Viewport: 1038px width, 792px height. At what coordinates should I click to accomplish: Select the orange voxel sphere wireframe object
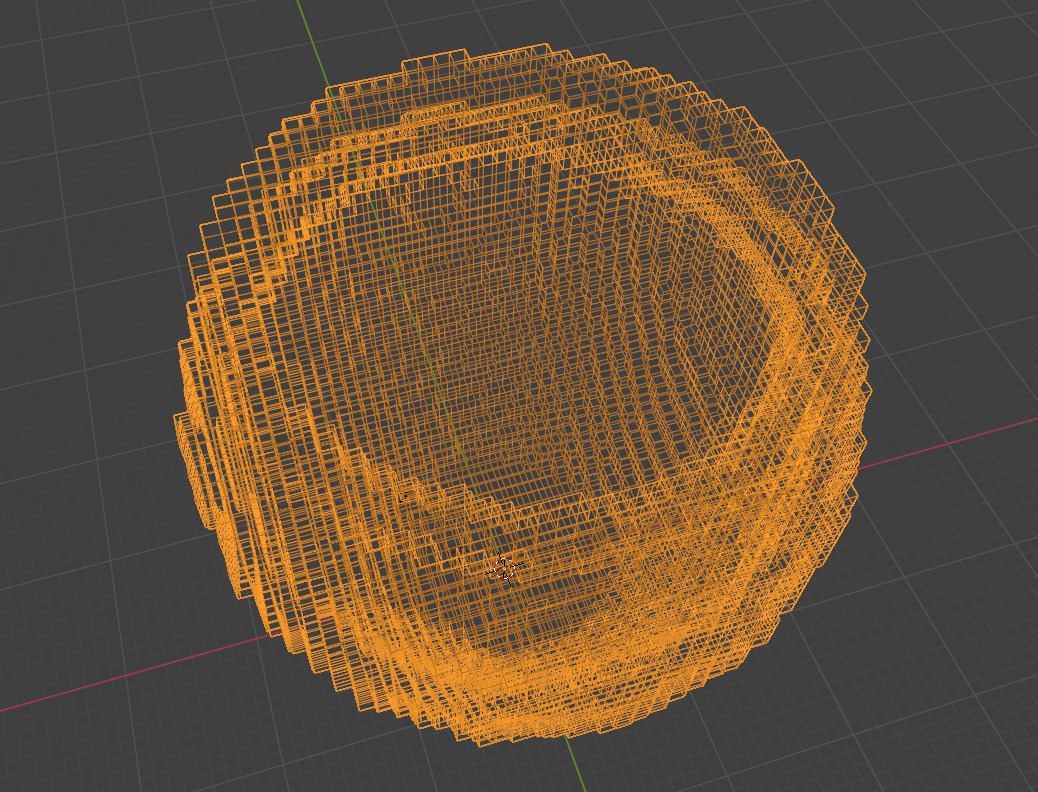pyautogui.click(x=522, y=395)
